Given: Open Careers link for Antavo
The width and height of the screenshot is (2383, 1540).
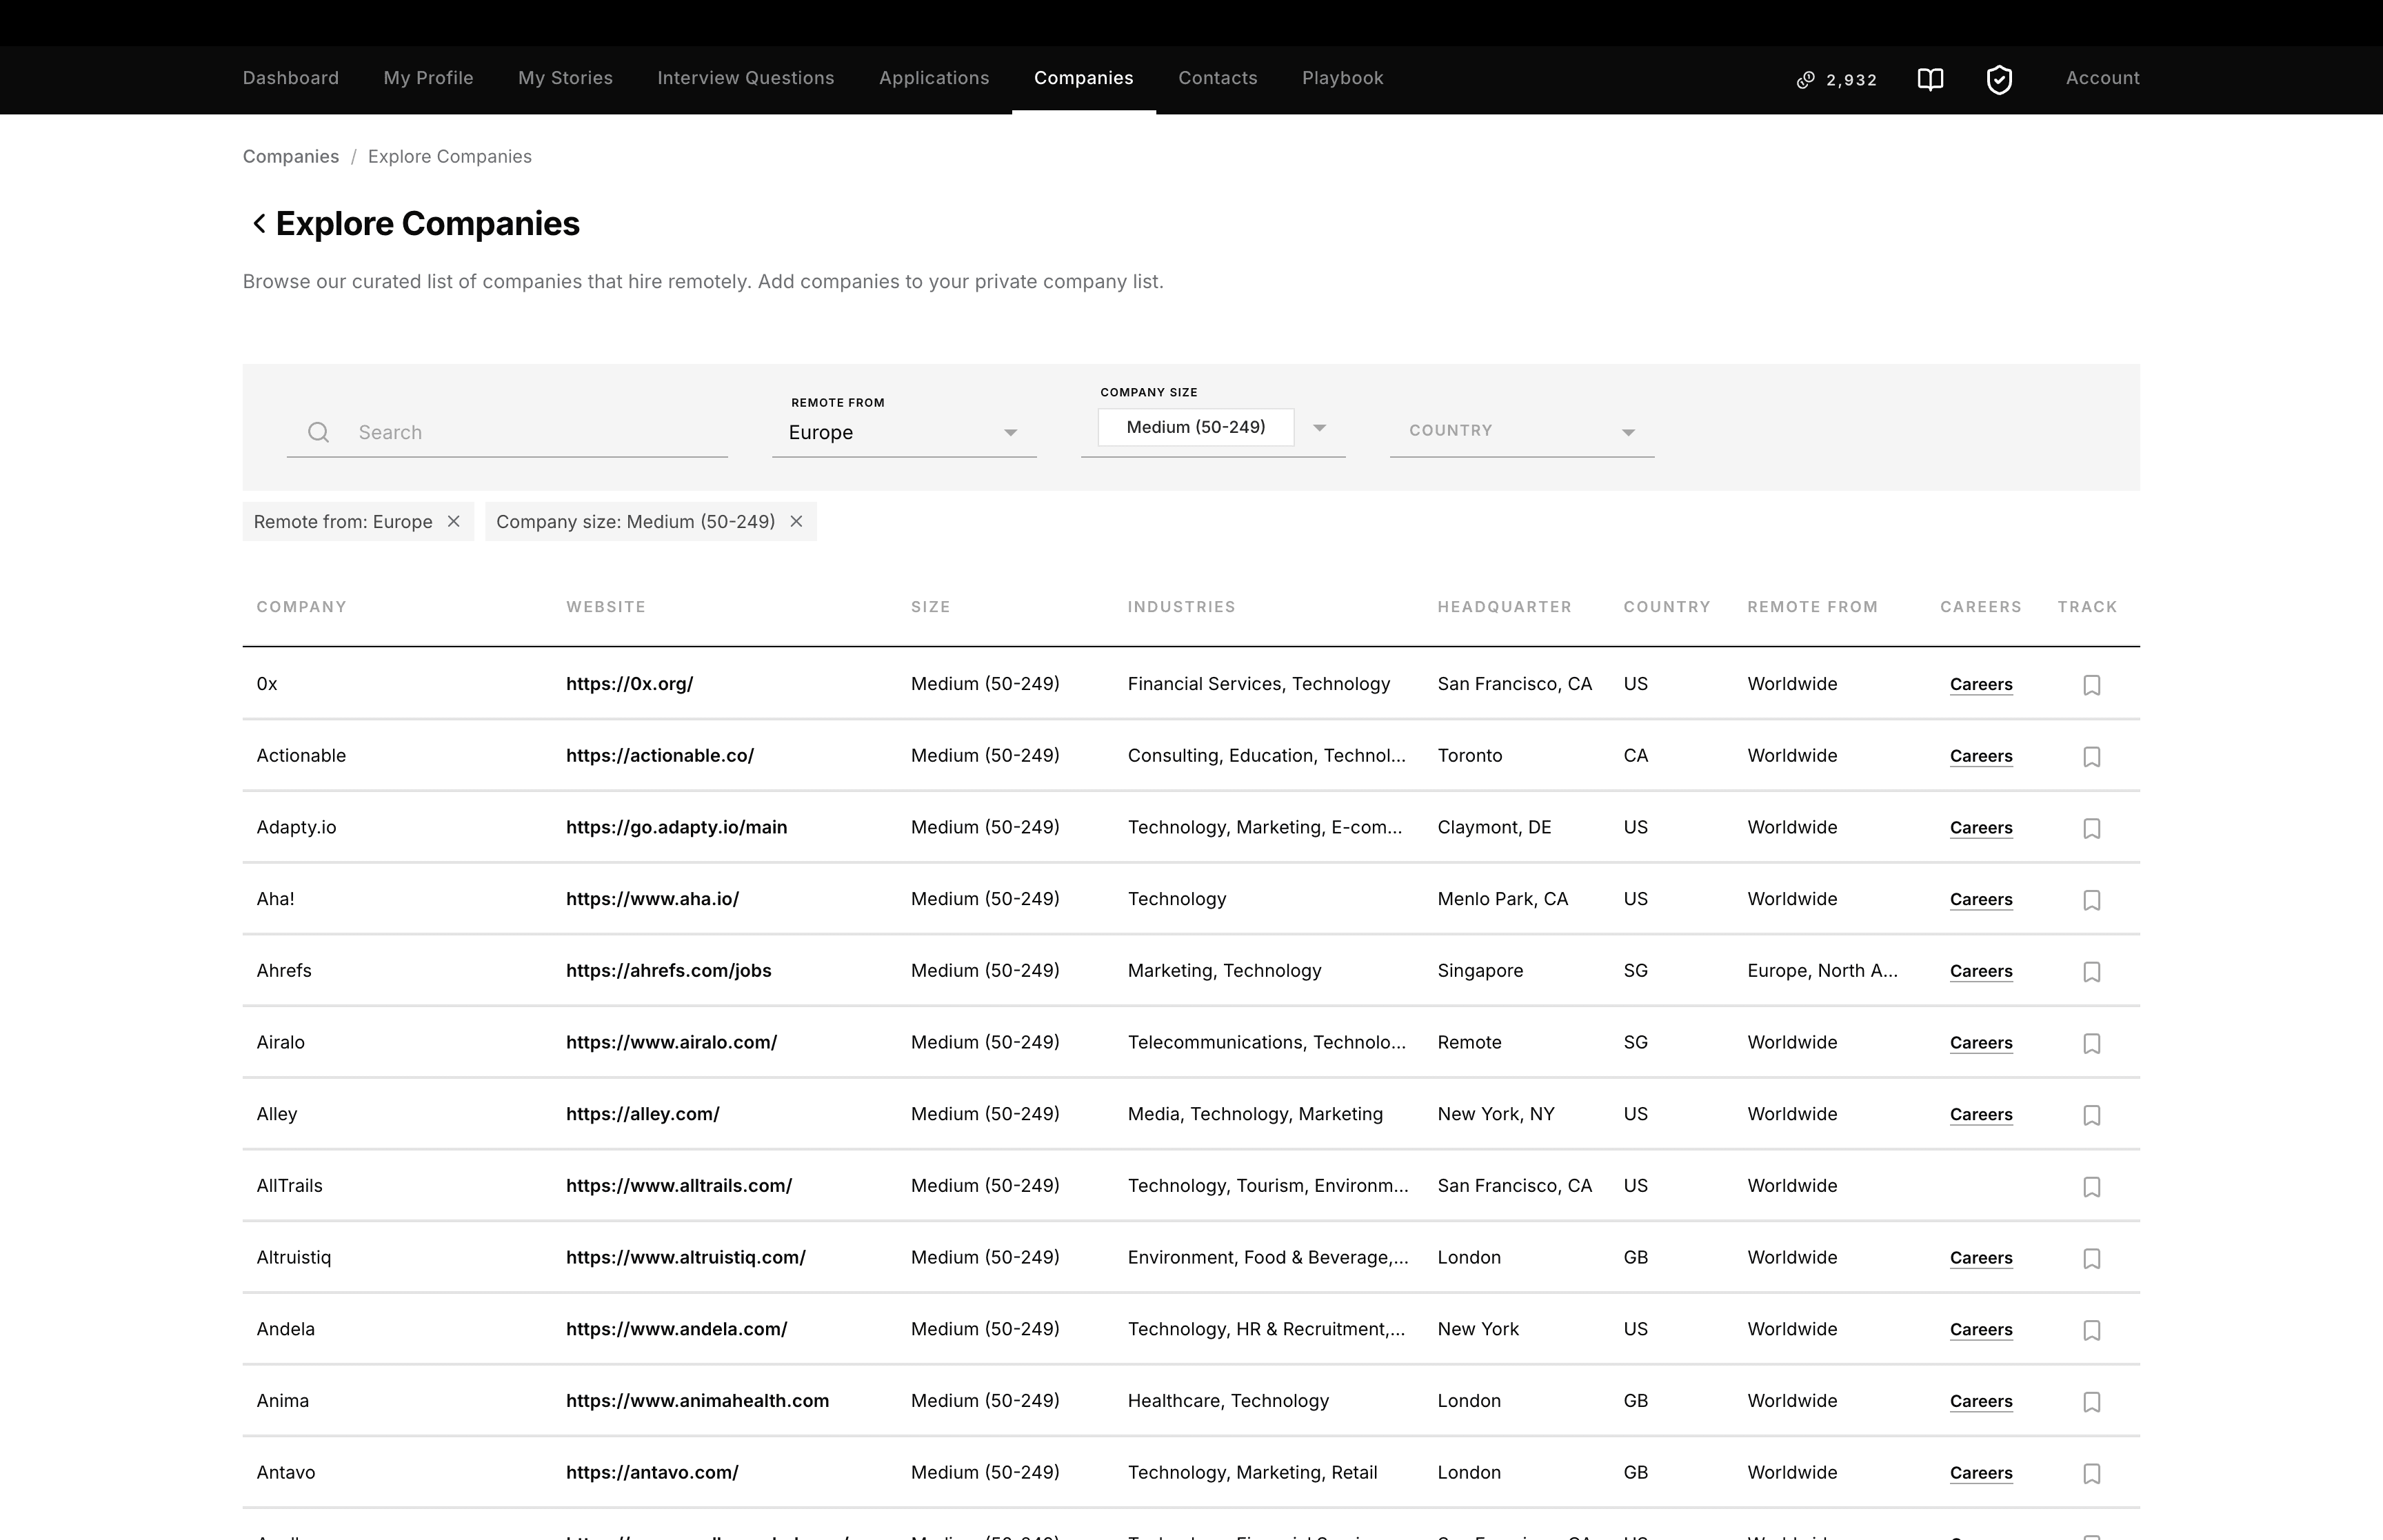Looking at the screenshot, I should coord(1981,1473).
